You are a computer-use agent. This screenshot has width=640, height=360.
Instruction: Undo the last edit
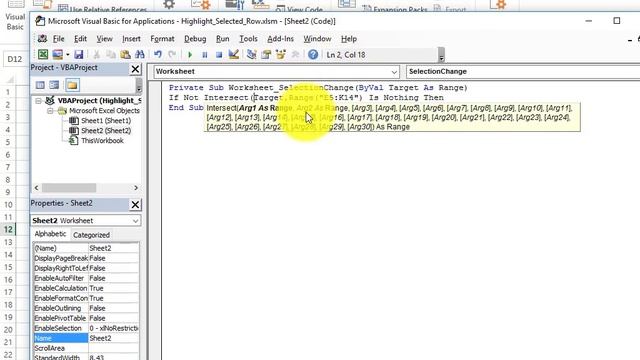[x=158, y=54]
